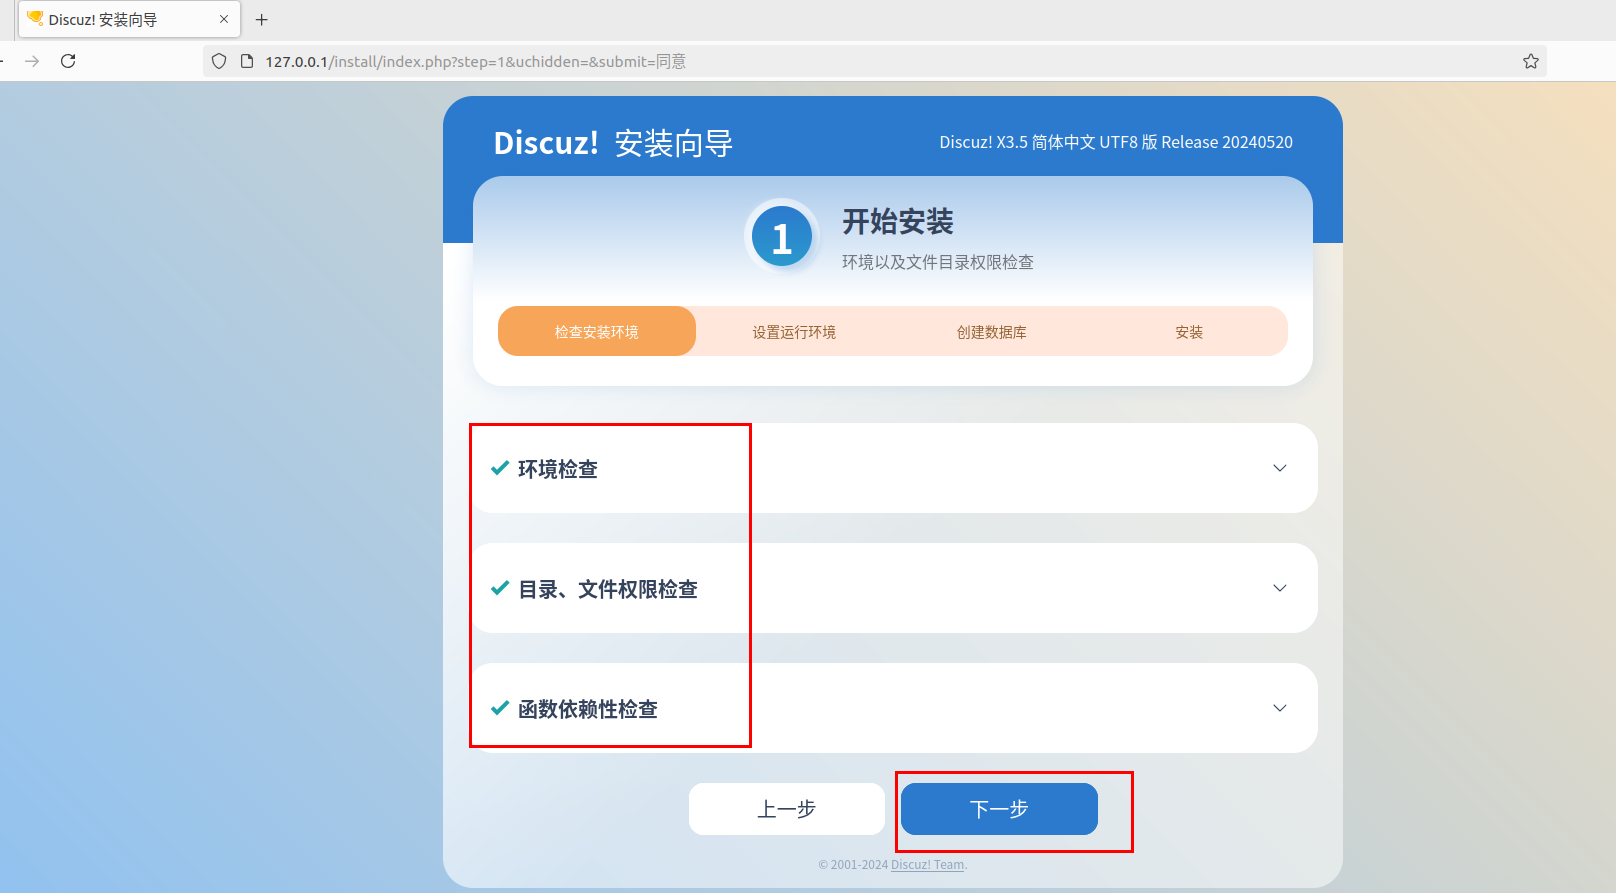Close the Discuz! 安装向导 tab
The height and width of the screenshot is (893, 1616).
point(224,19)
